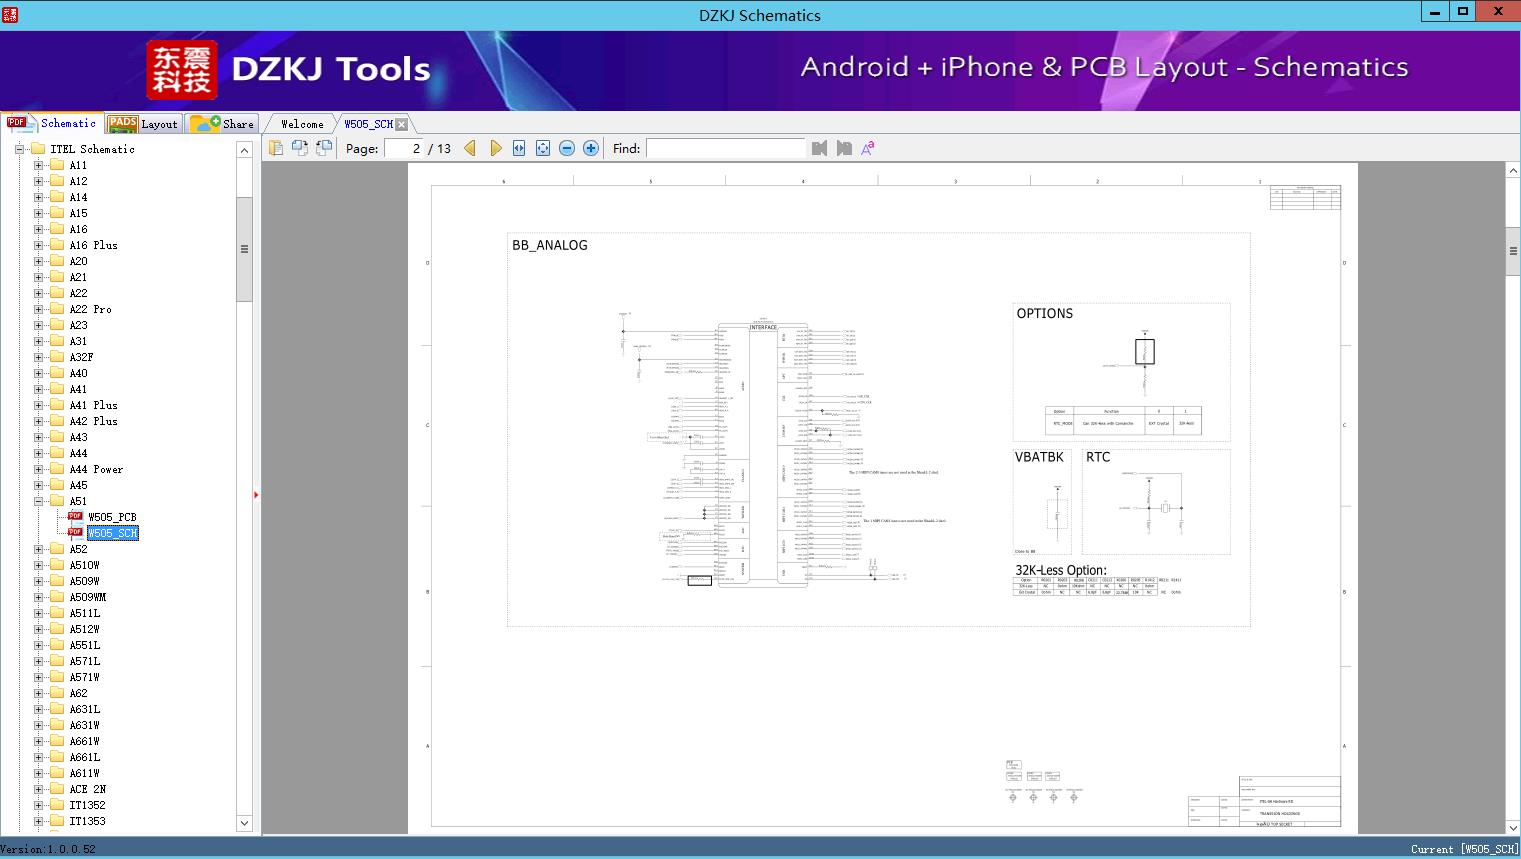Zoom out with the minus icon

coord(567,148)
